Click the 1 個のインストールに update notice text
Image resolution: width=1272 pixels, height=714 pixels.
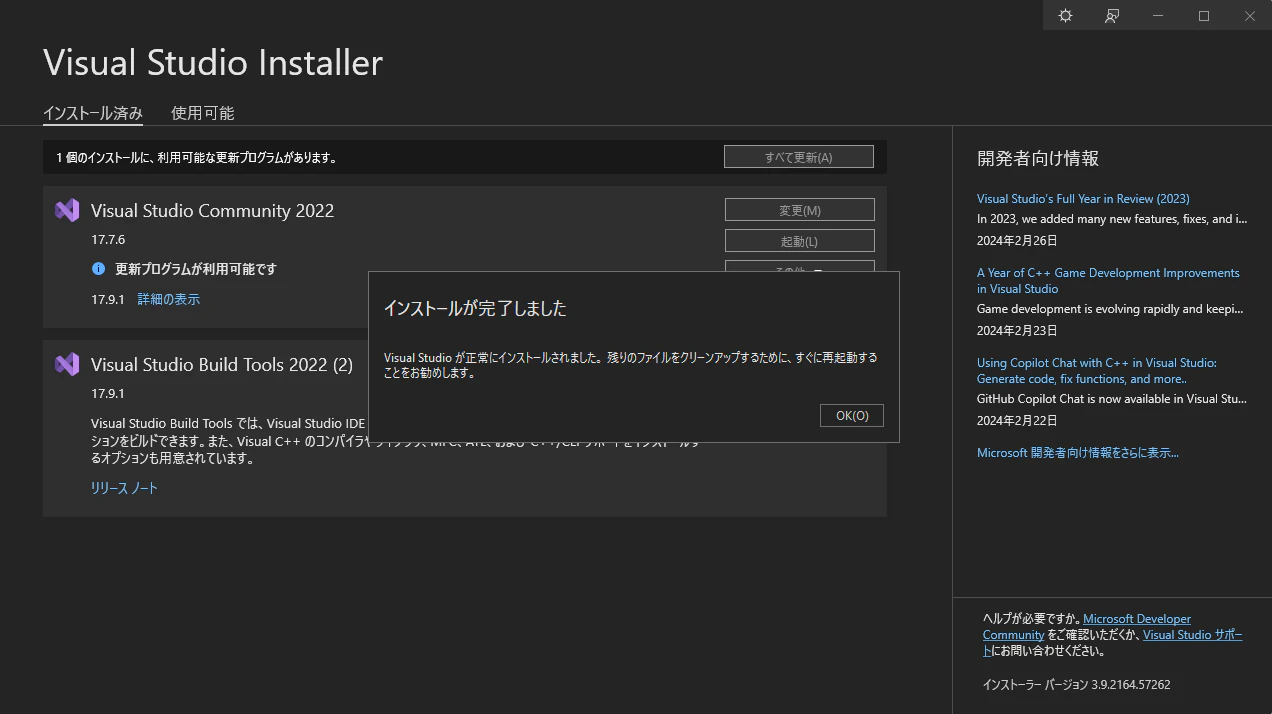click(197, 157)
